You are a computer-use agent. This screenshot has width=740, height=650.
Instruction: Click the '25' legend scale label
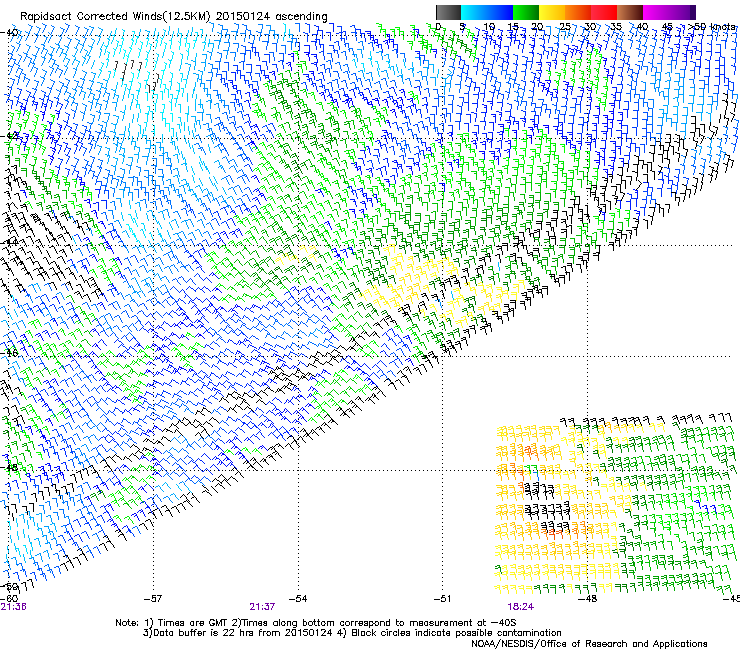565,27
